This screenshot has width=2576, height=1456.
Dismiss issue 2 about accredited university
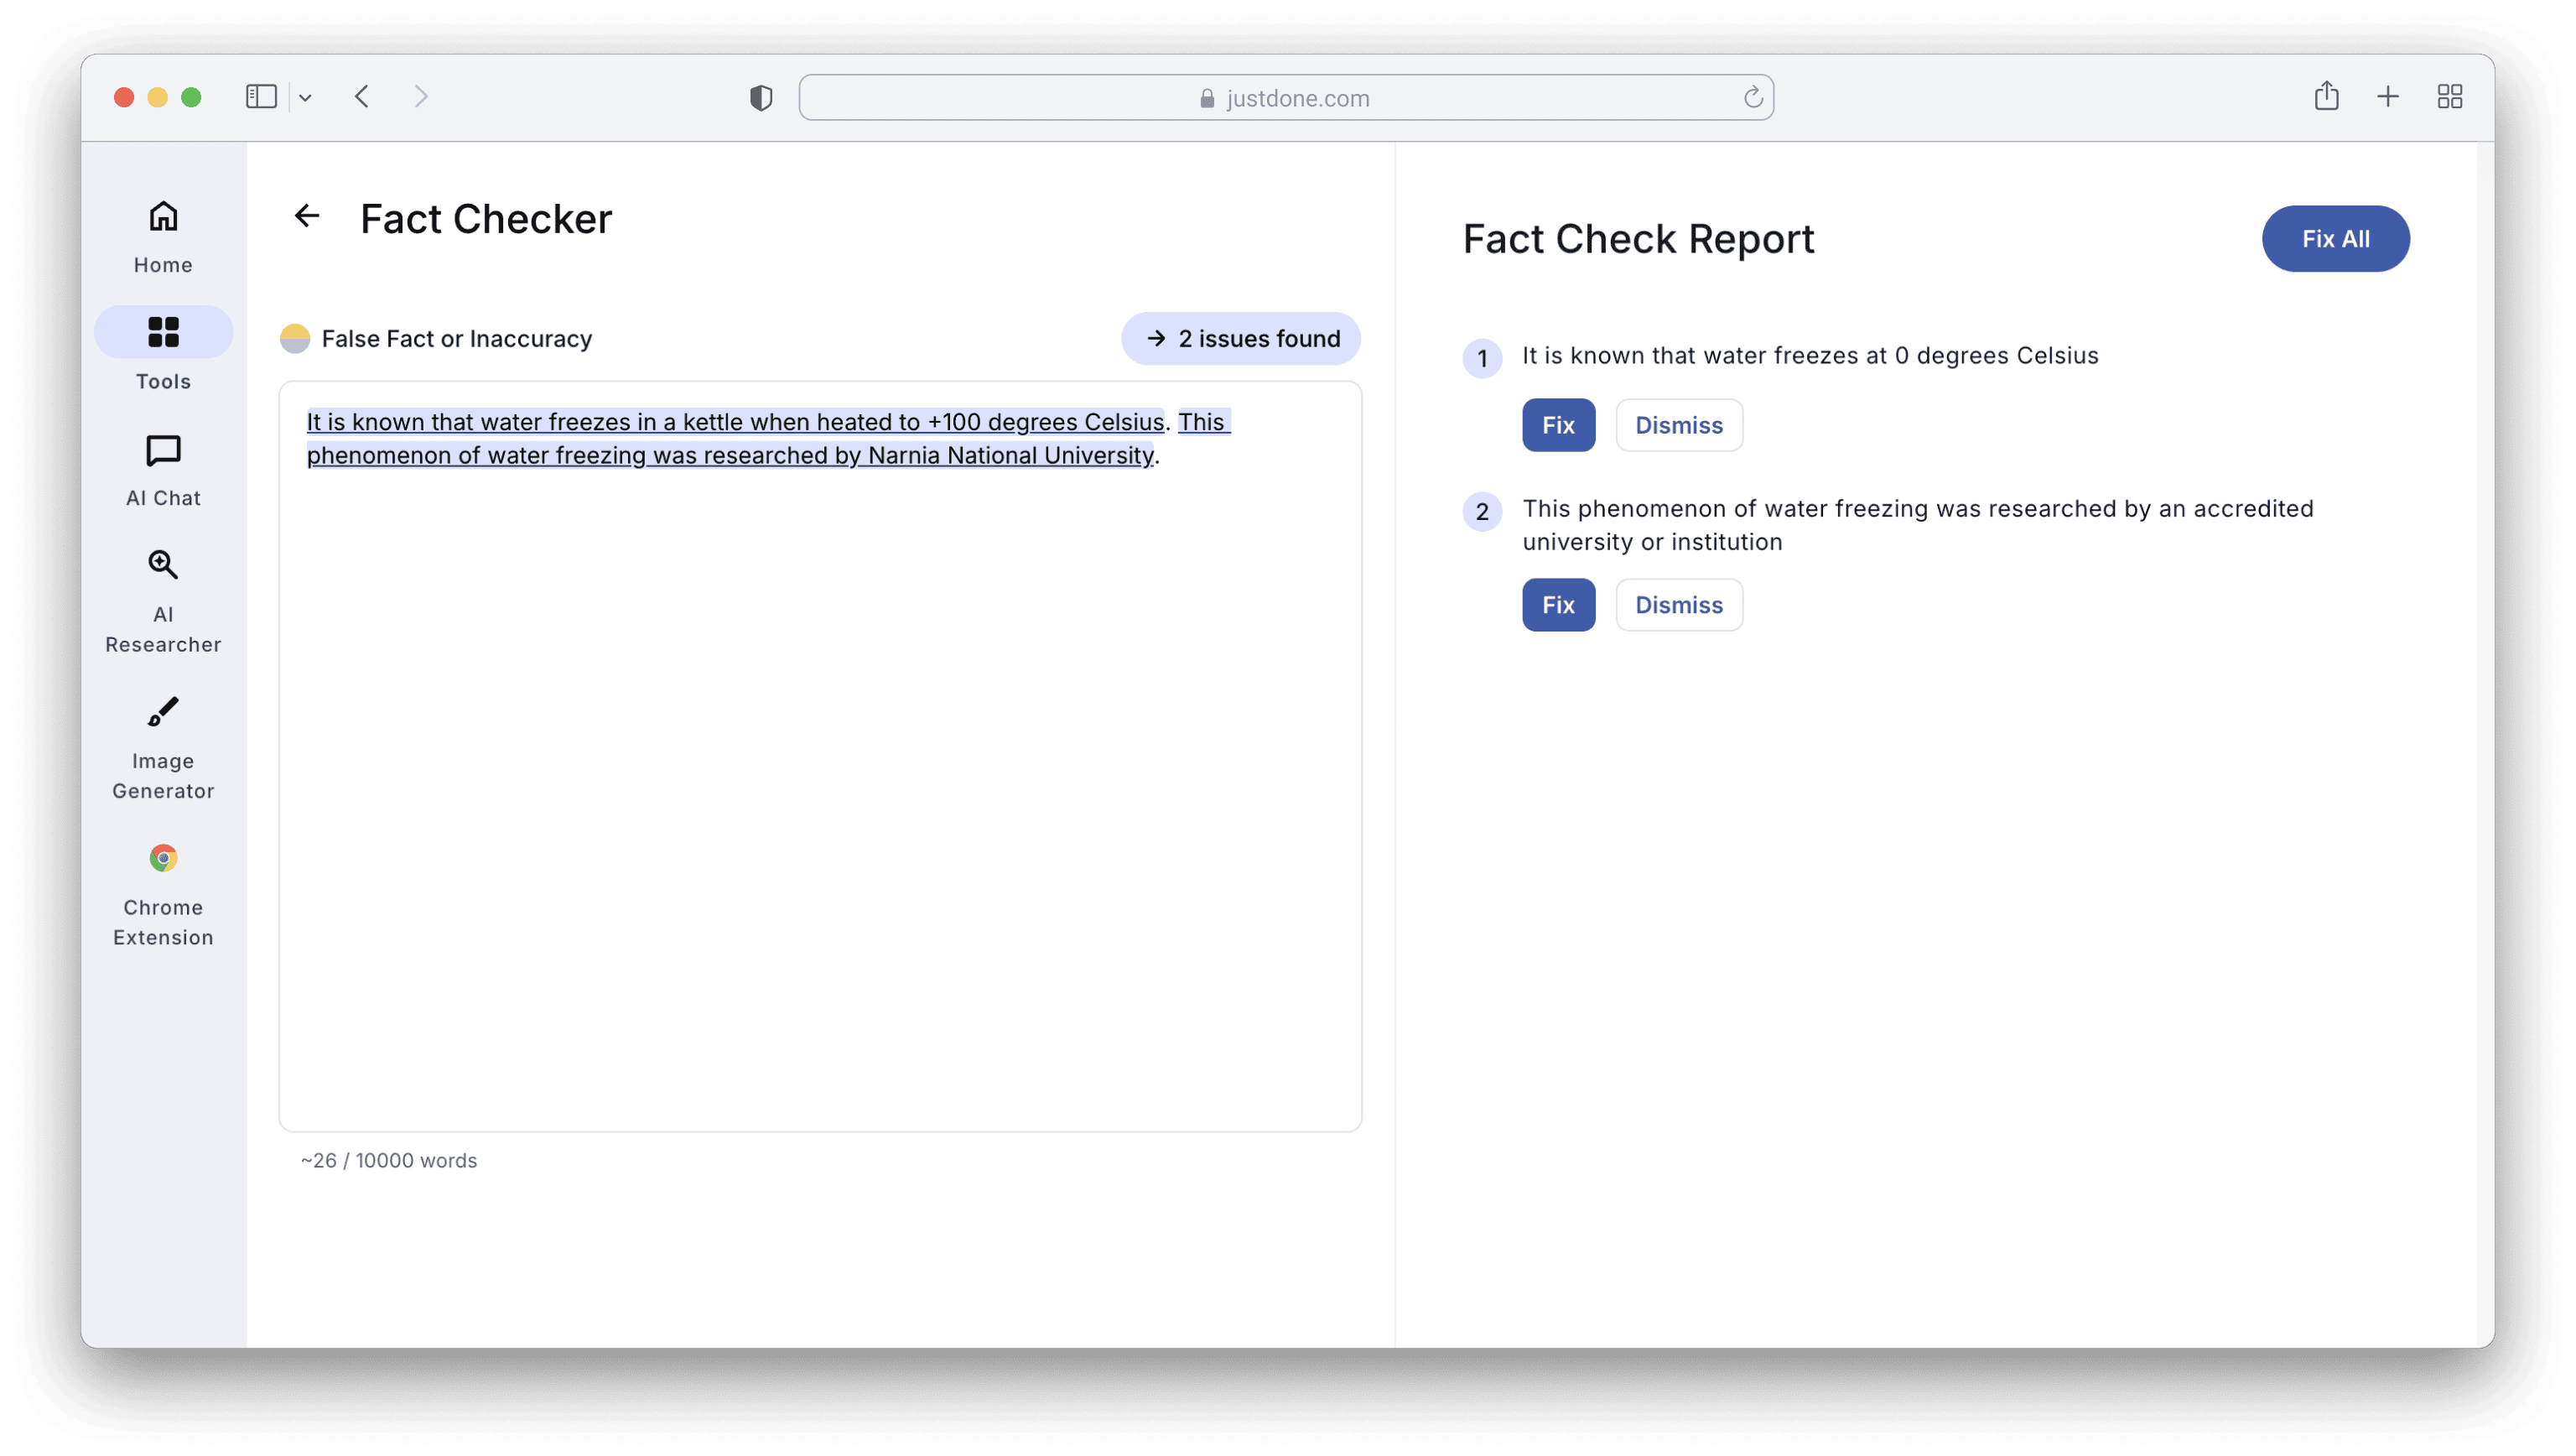point(1678,605)
